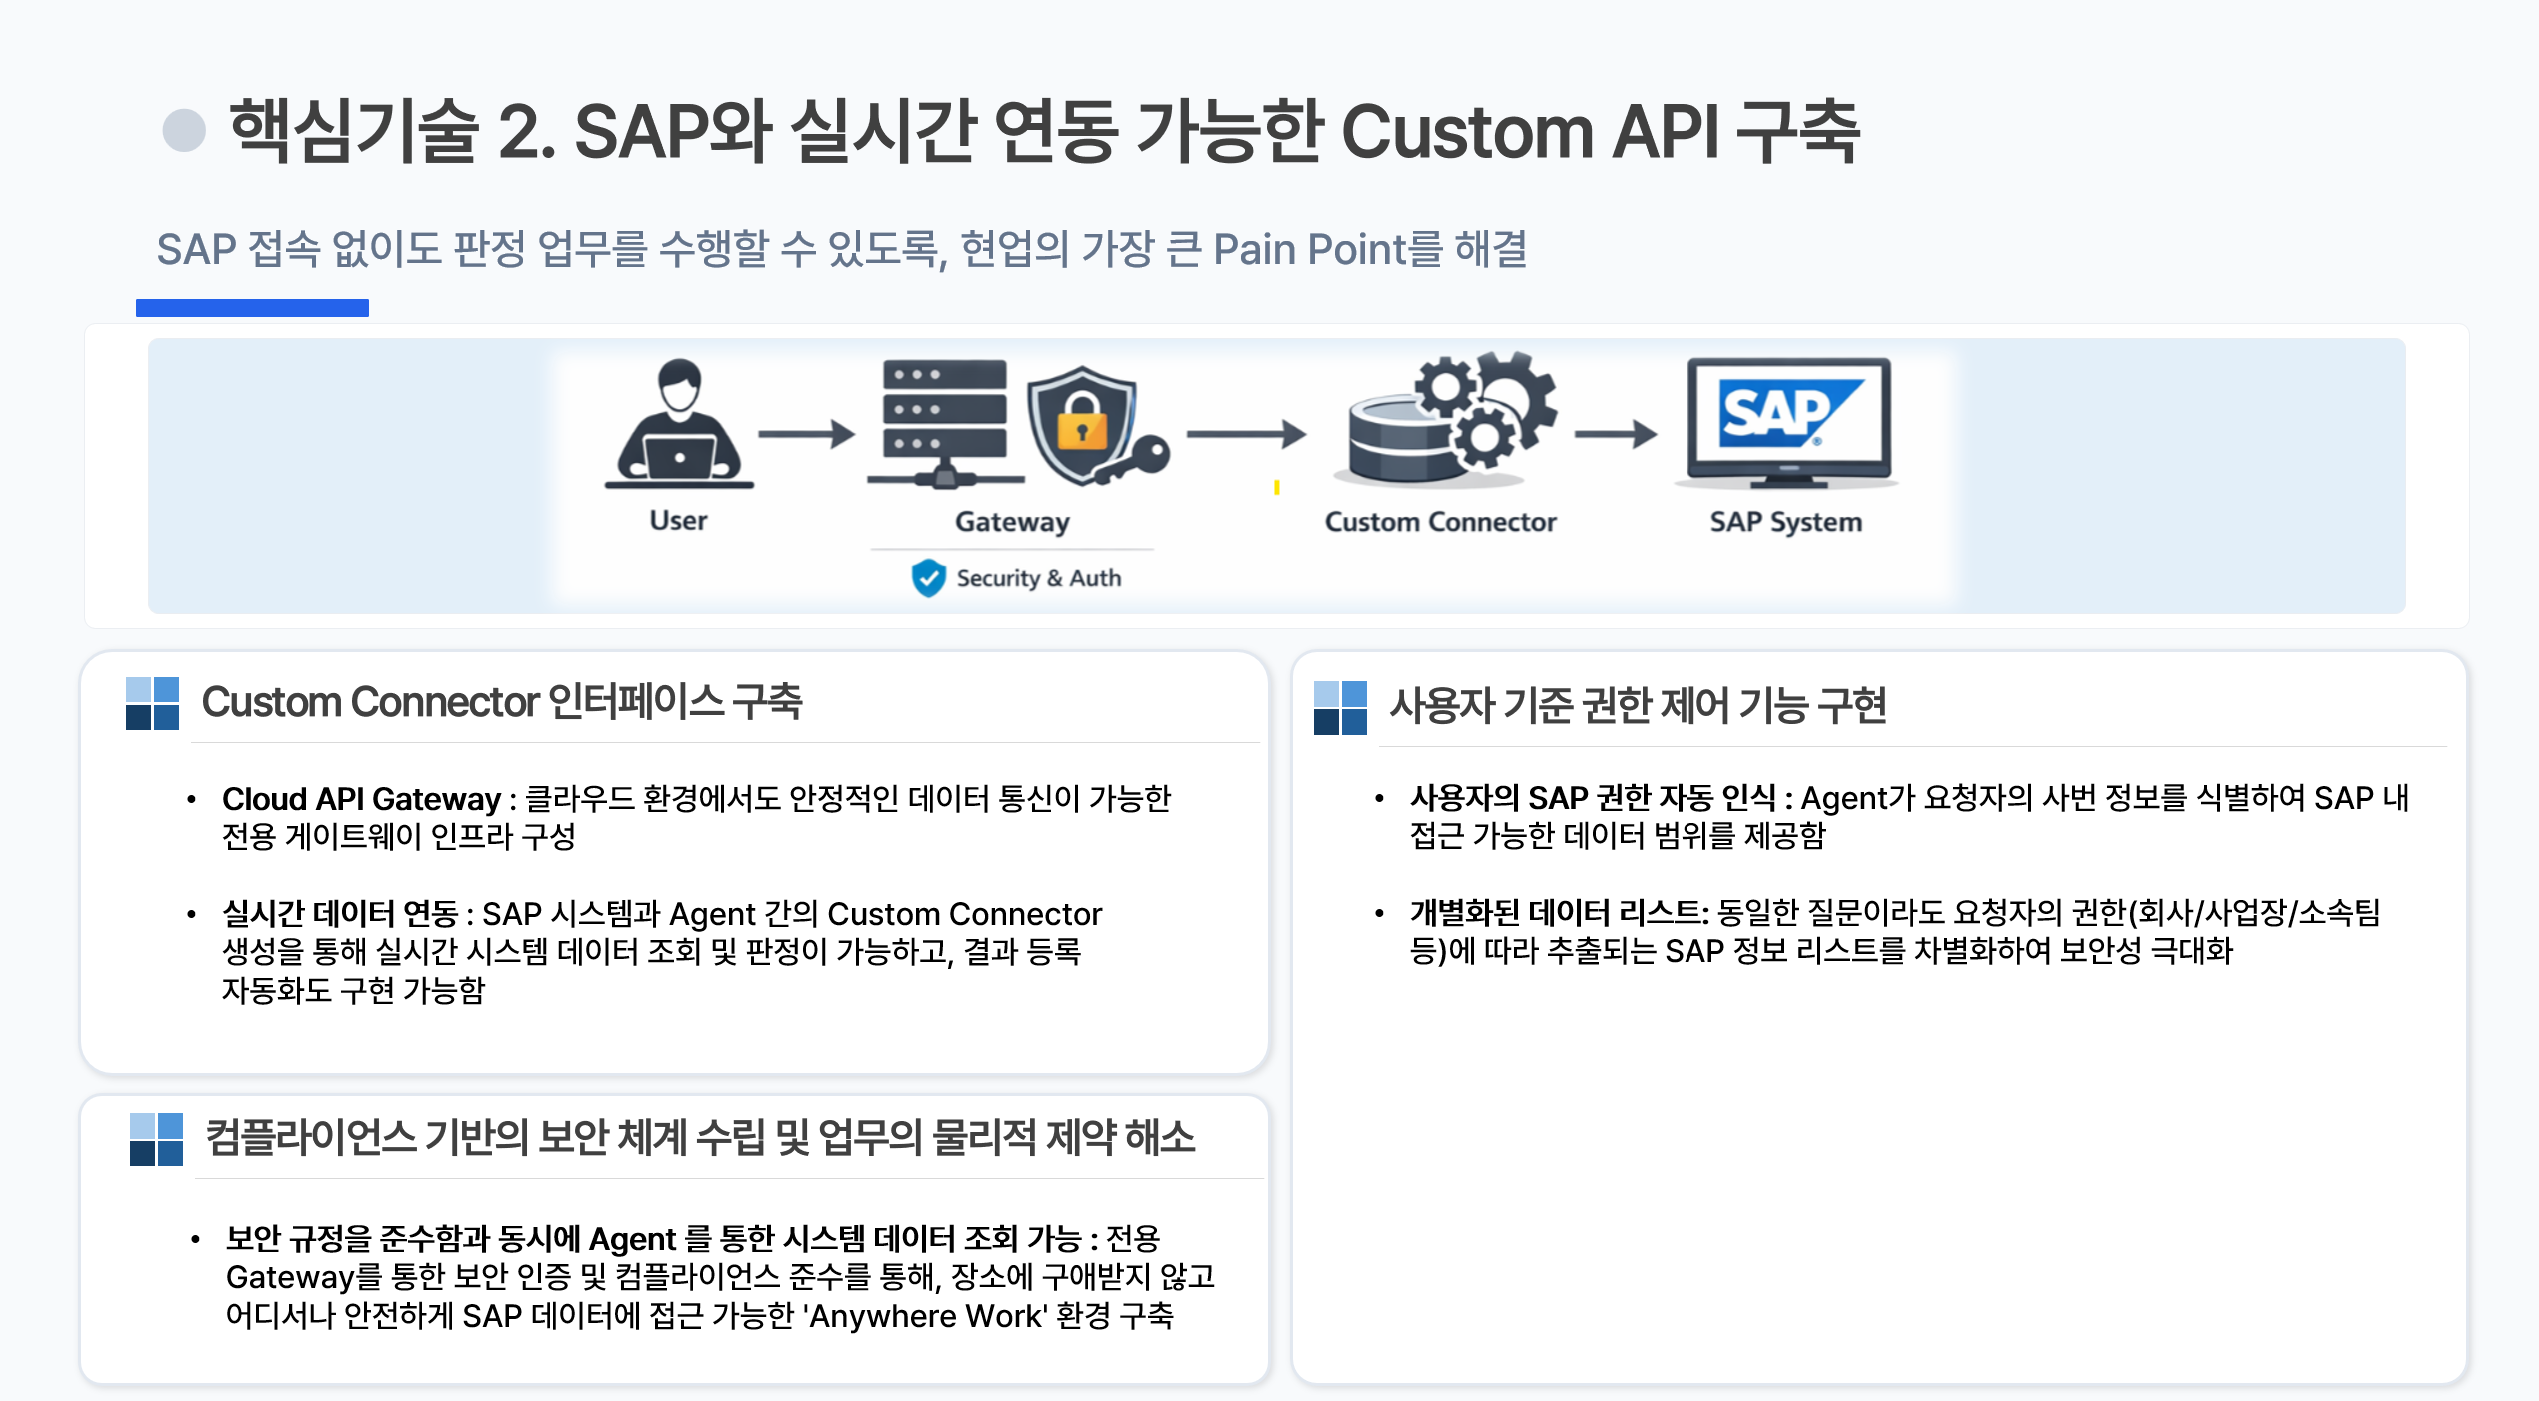Click the heading Custom Connector 인터페이스 구축

click(502, 702)
